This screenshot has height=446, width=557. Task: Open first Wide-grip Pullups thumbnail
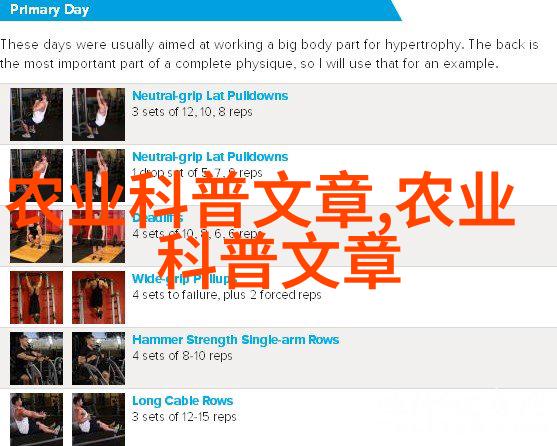tap(37, 298)
